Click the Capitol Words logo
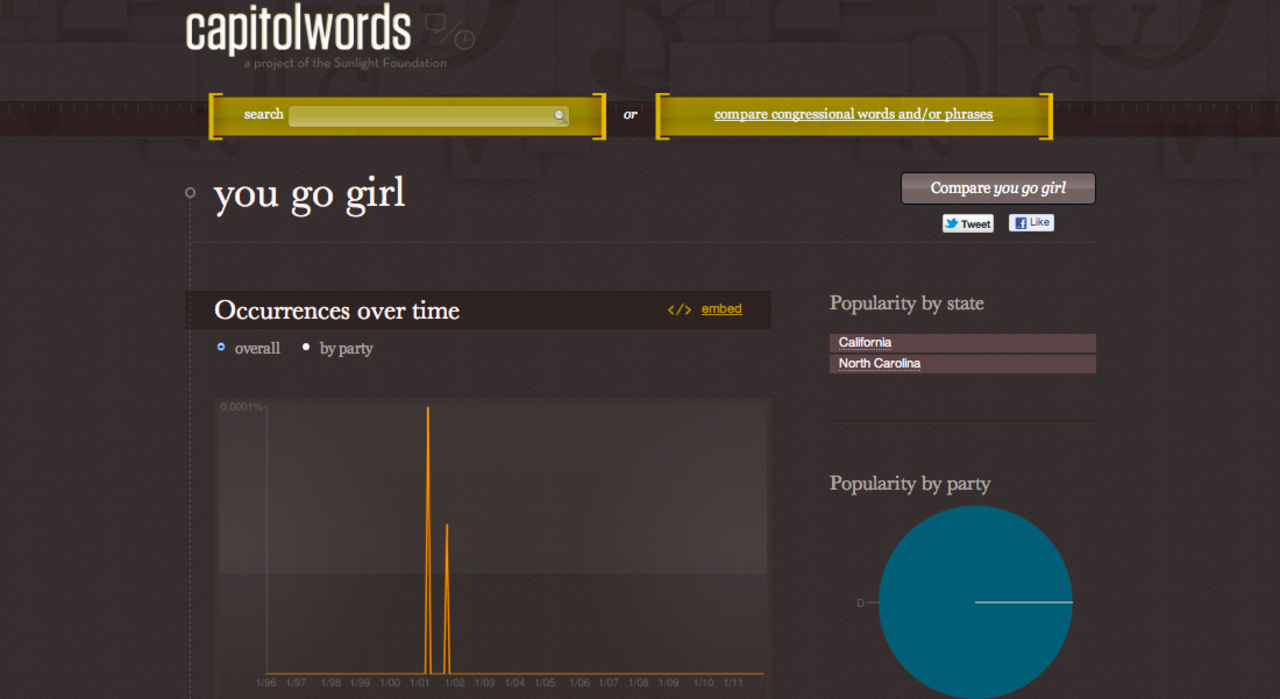This screenshot has height=699, width=1280. pos(298,31)
